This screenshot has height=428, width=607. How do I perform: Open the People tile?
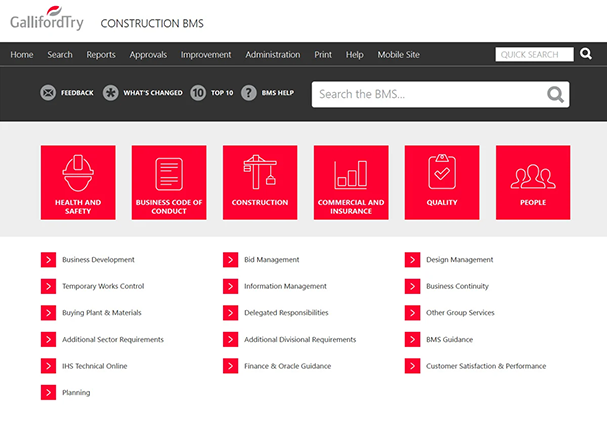coord(533,182)
